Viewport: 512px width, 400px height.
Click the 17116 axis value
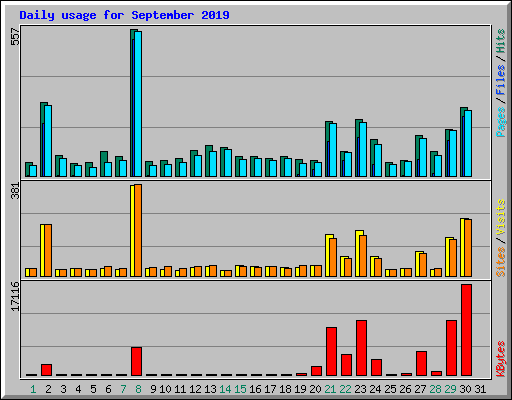point(15,296)
